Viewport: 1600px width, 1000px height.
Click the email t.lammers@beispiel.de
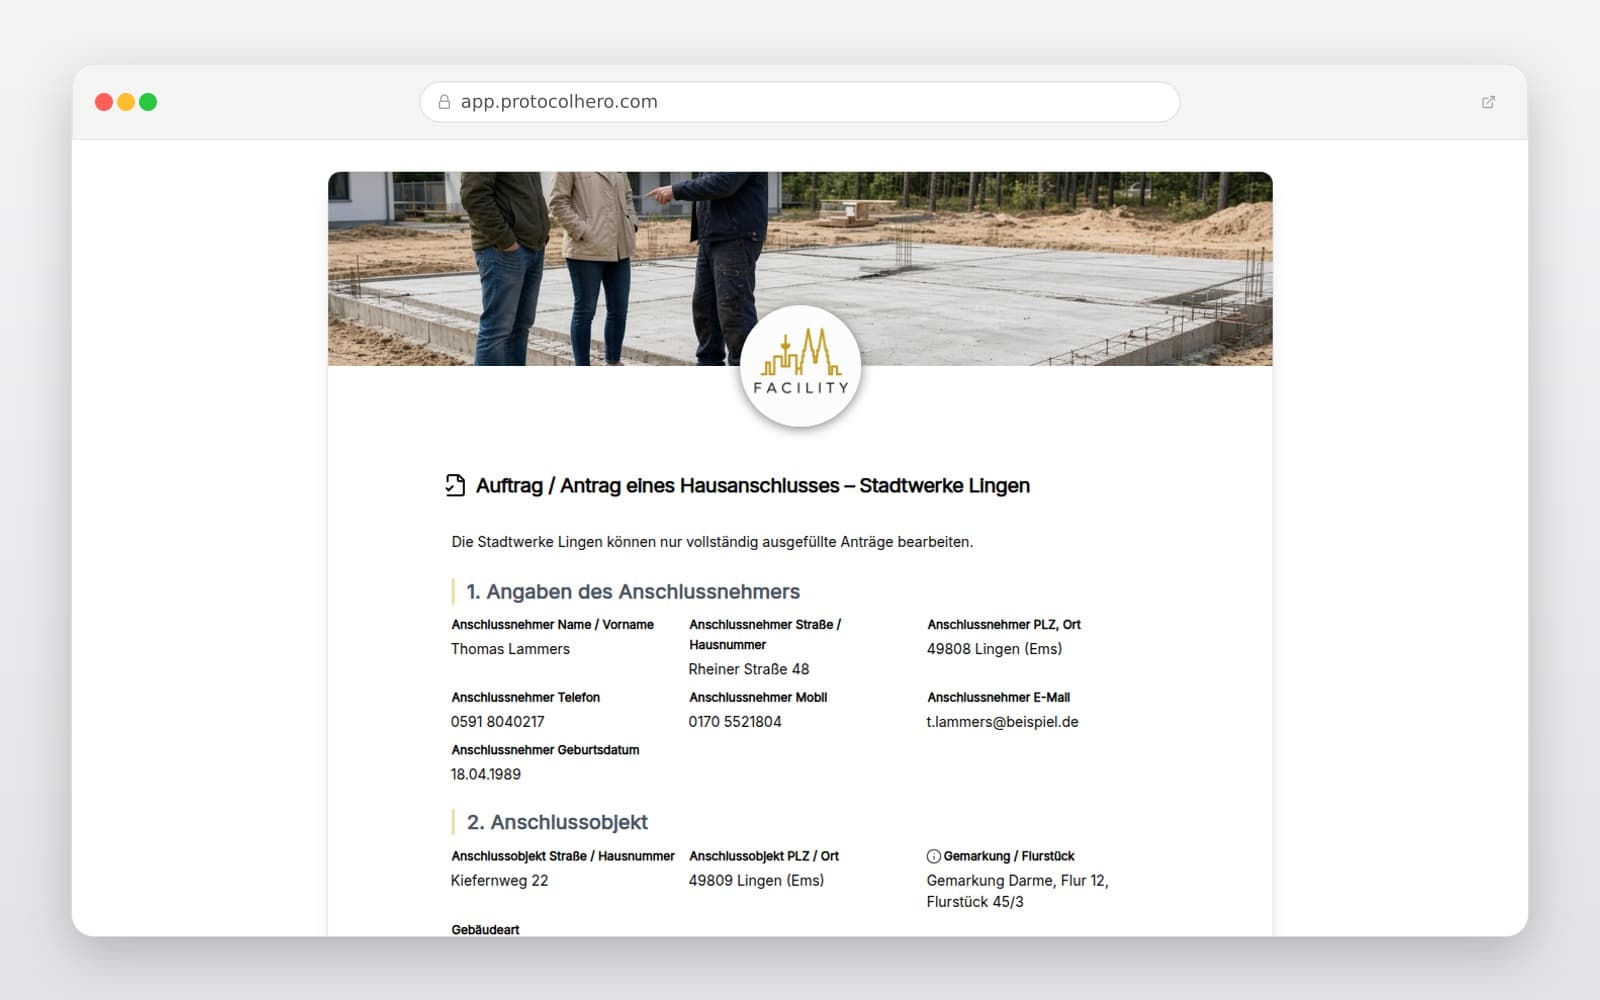click(1002, 722)
